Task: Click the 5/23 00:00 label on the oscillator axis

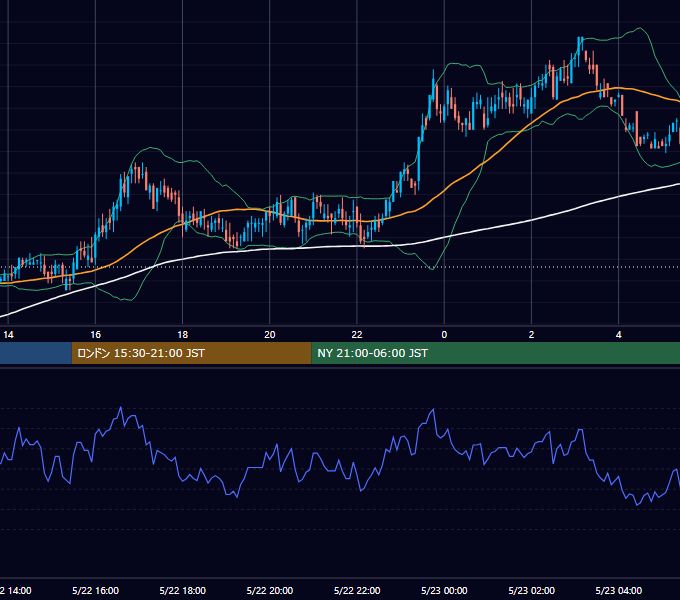Action: [x=444, y=590]
